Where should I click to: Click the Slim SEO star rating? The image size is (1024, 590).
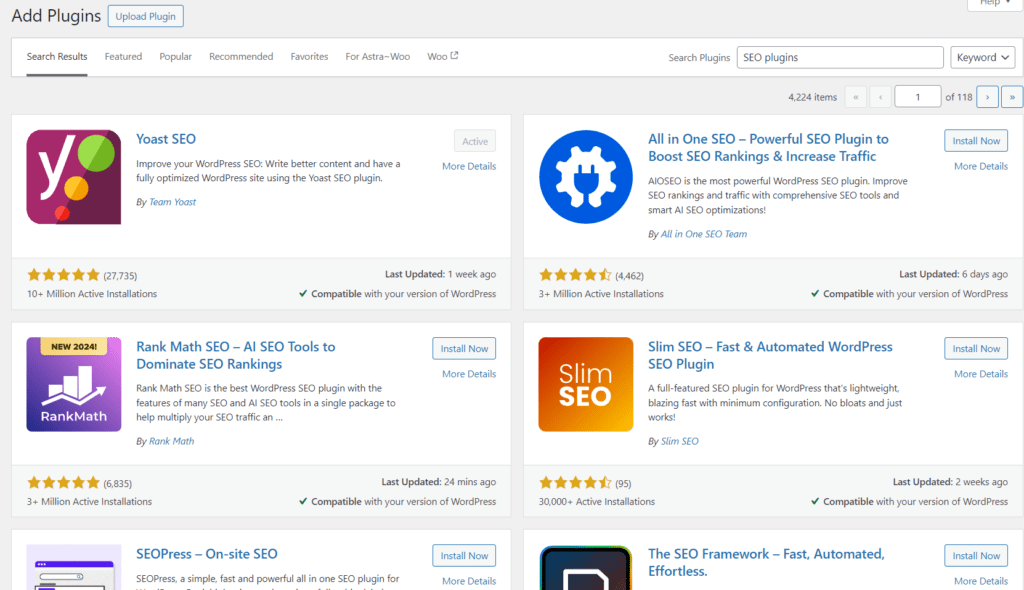(575, 483)
